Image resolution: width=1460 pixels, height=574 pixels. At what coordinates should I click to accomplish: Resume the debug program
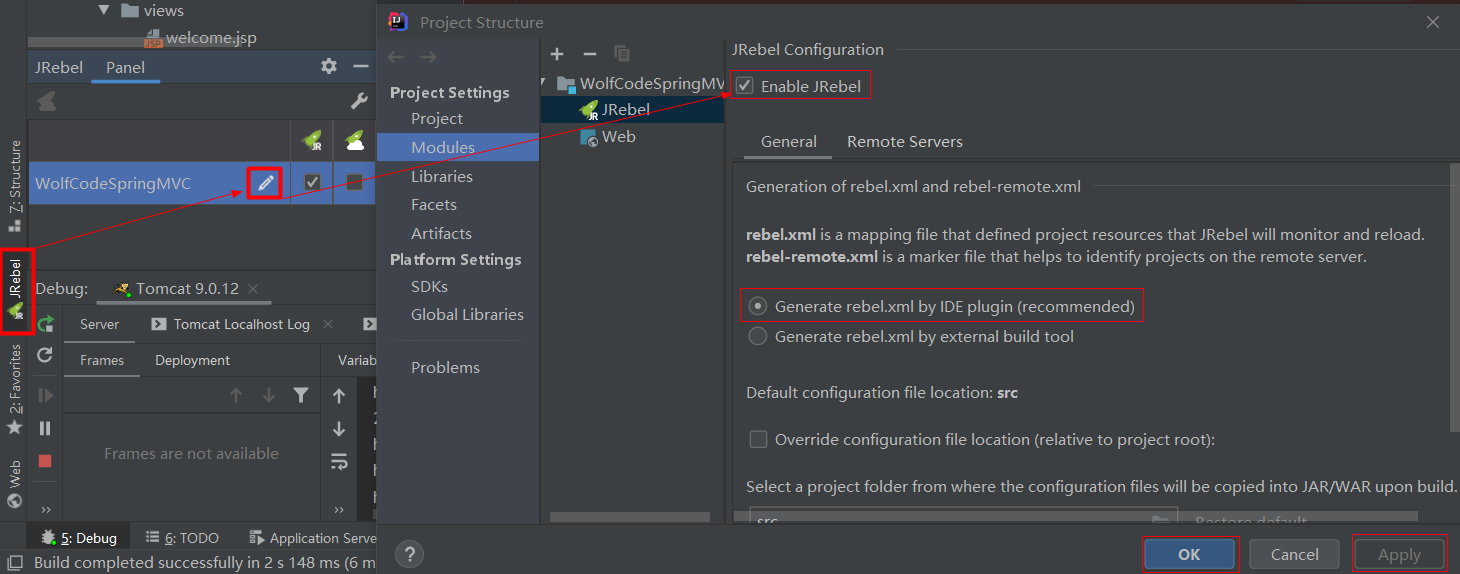[45, 396]
